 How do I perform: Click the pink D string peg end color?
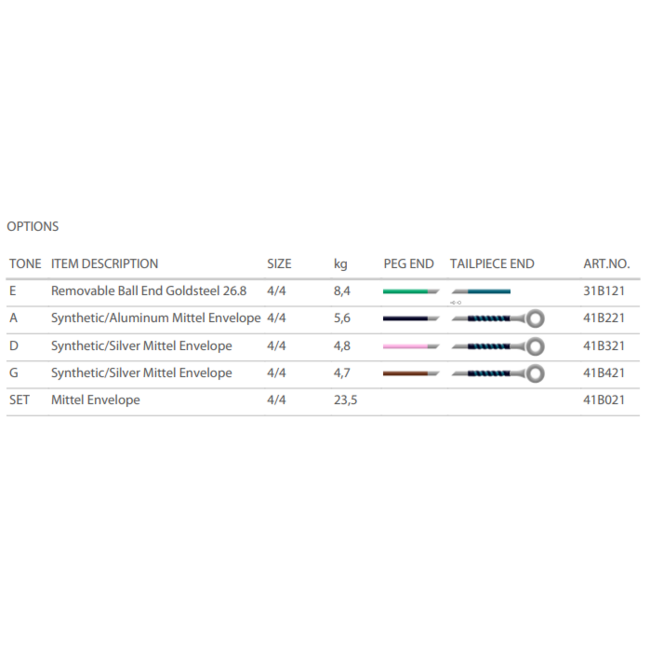click(406, 346)
